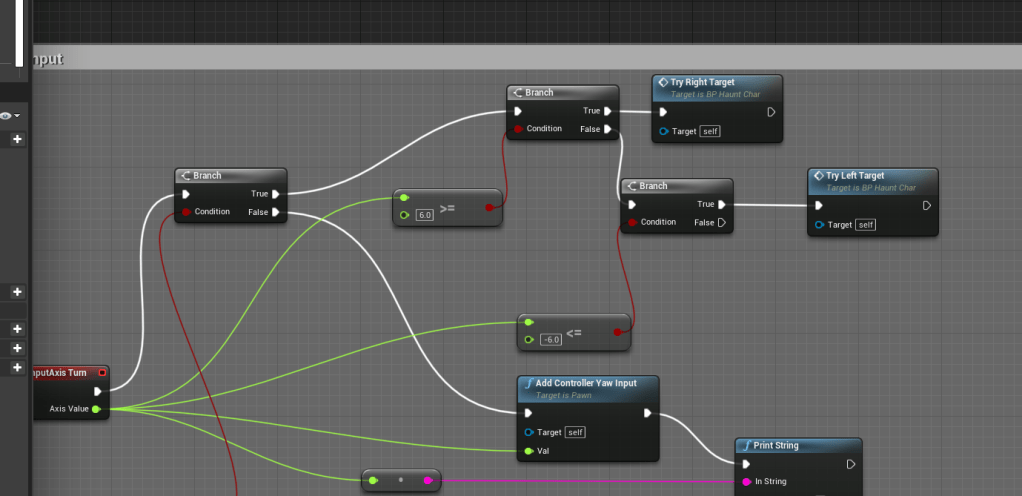Click the Target self box on Try Left Target
This screenshot has height=496, width=1022.
pyautogui.click(x=866, y=225)
